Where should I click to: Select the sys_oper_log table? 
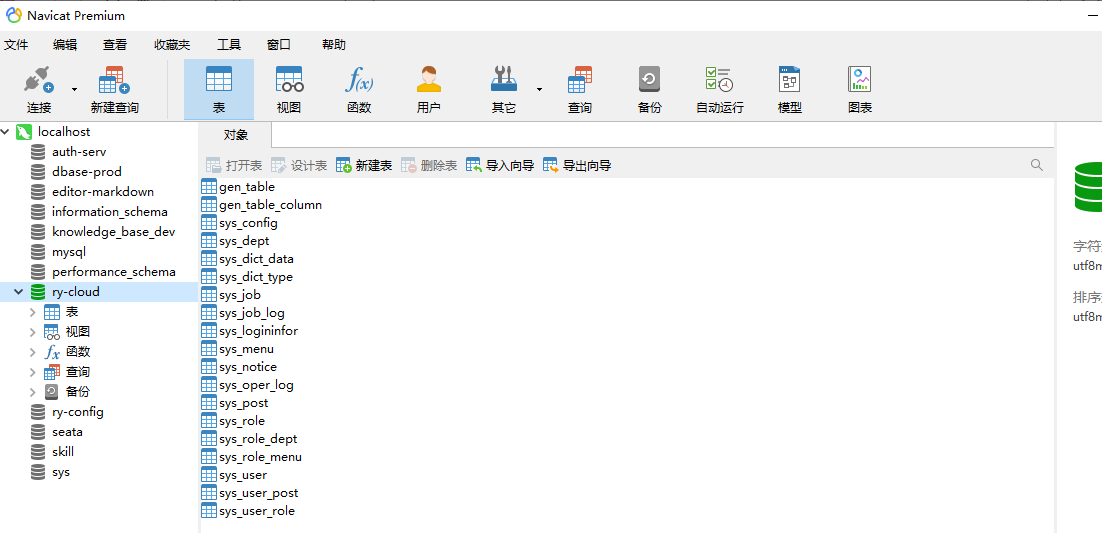click(x=257, y=385)
